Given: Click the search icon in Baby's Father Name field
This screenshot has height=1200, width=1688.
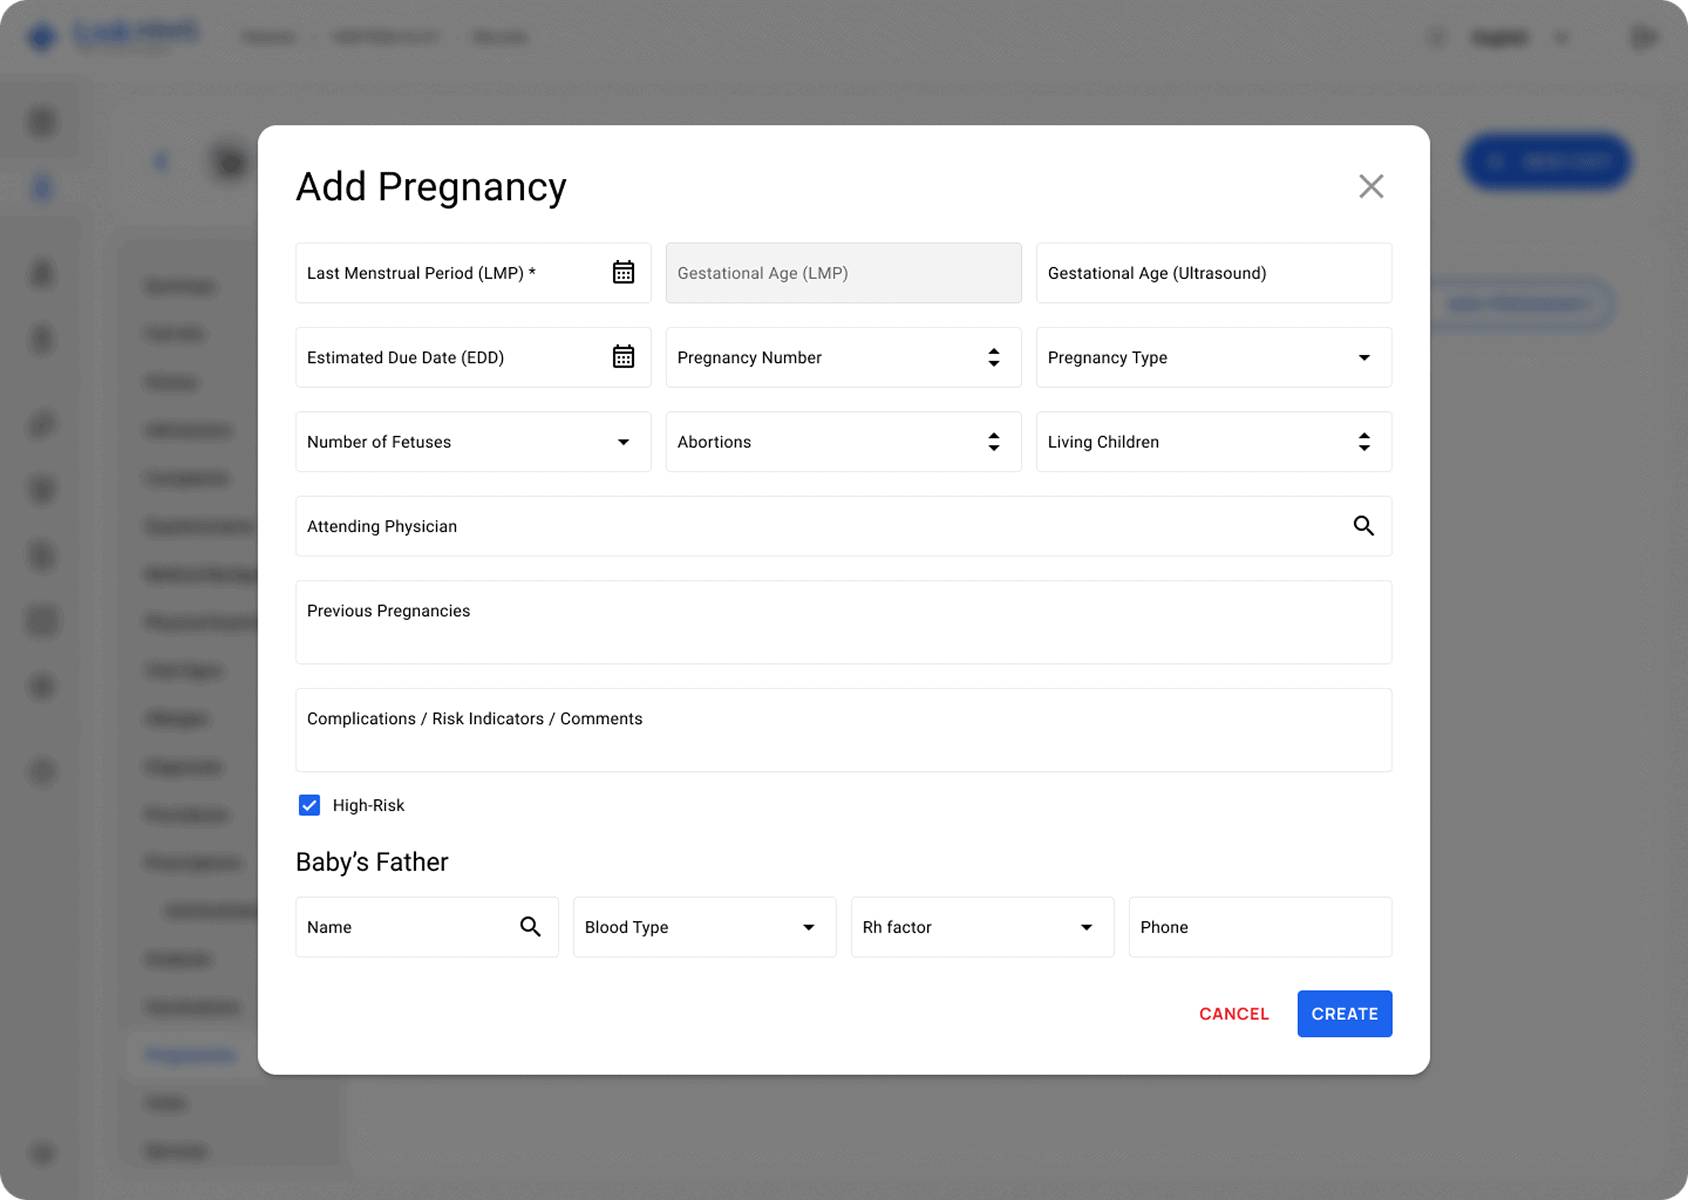Looking at the screenshot, I should click(x=531, y=927).
